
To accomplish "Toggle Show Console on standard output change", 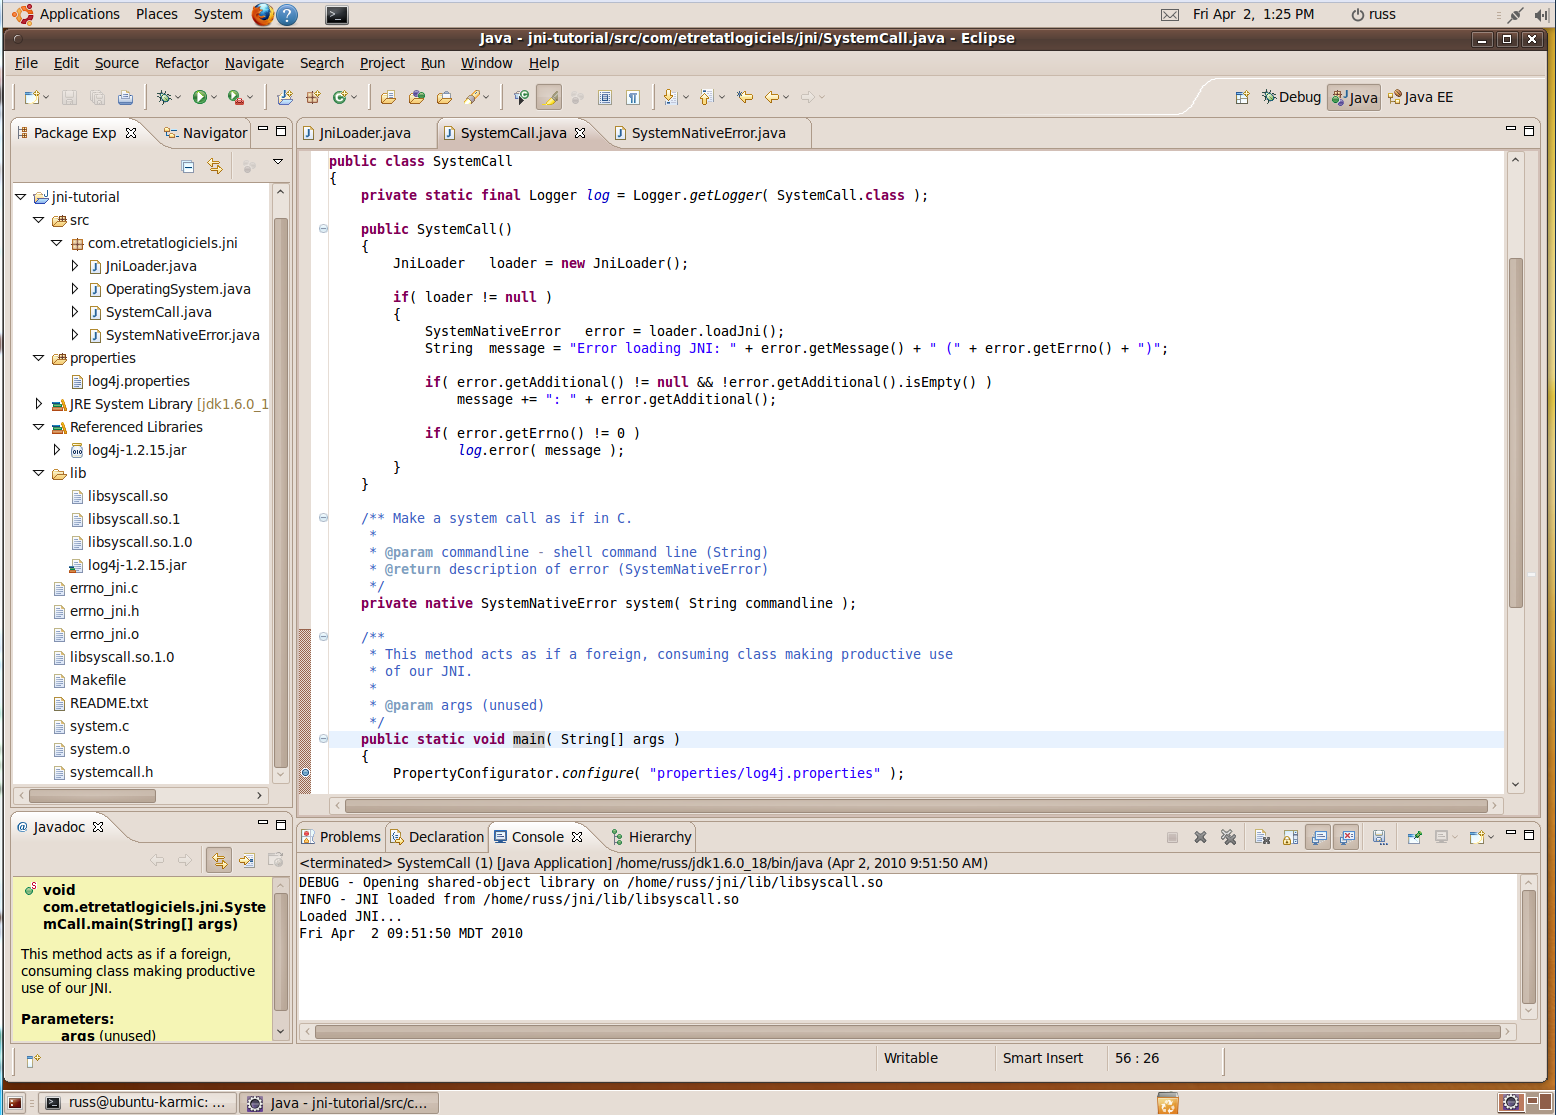I will pyautogui.click(x=1319, y=837).
